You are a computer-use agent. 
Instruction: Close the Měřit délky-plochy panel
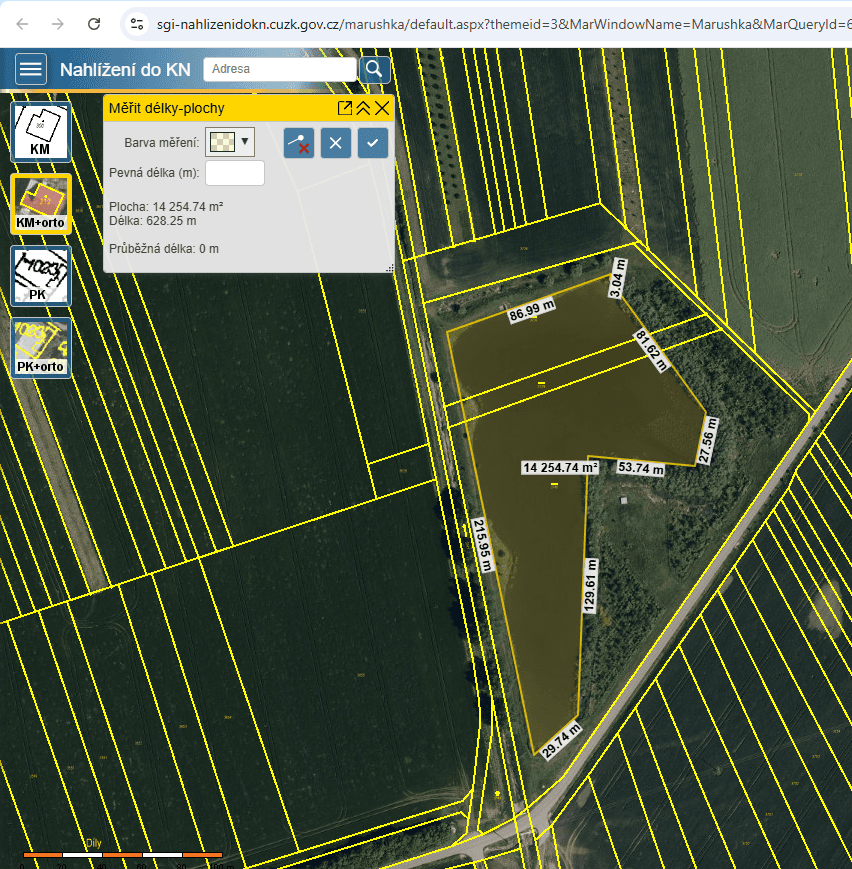coord(383,107)
